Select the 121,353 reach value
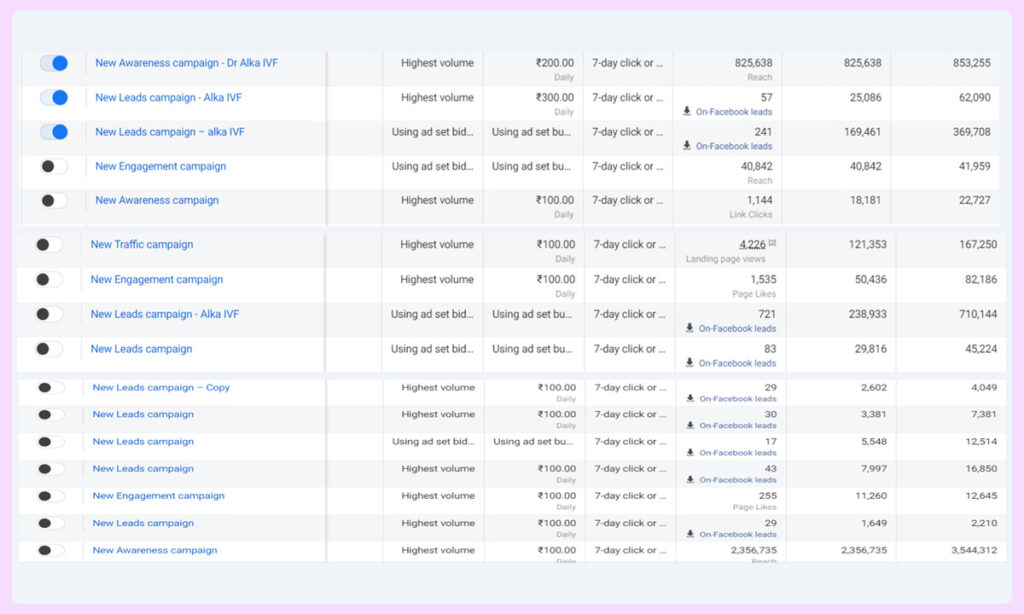Viewport: 1024px width, 614px height. (x=868, y=244)
